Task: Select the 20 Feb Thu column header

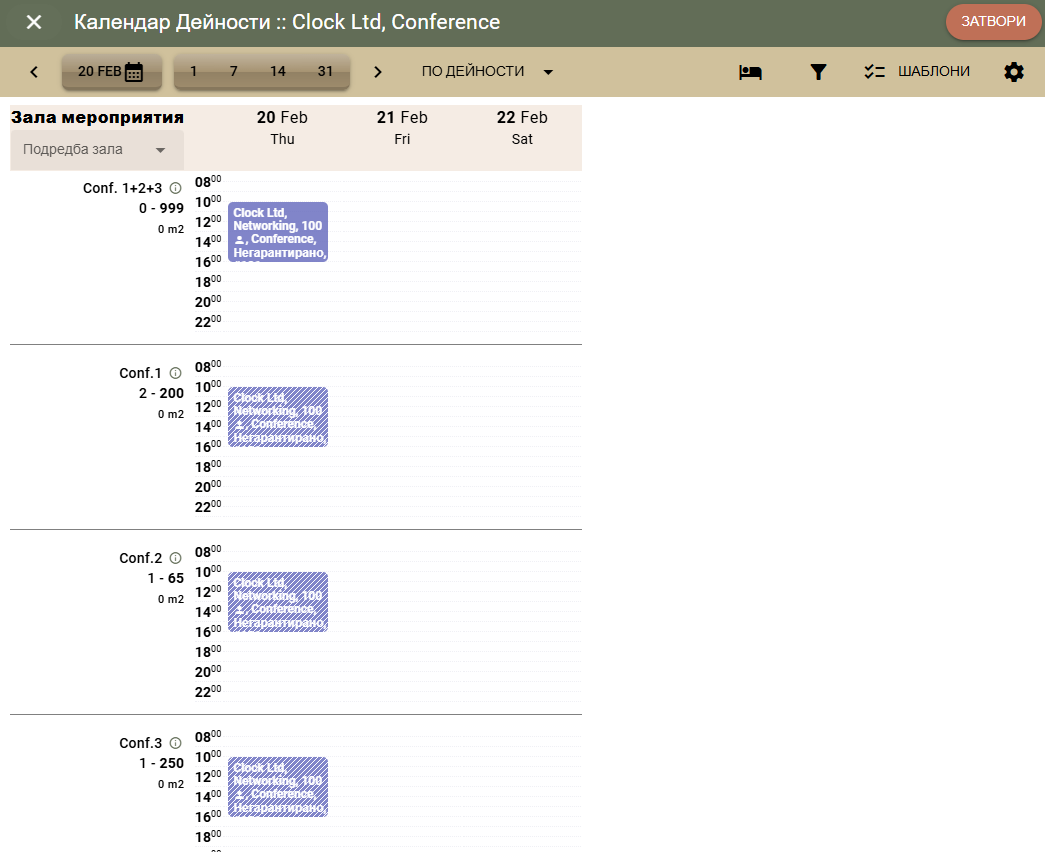Action: [x=282, y=127]
